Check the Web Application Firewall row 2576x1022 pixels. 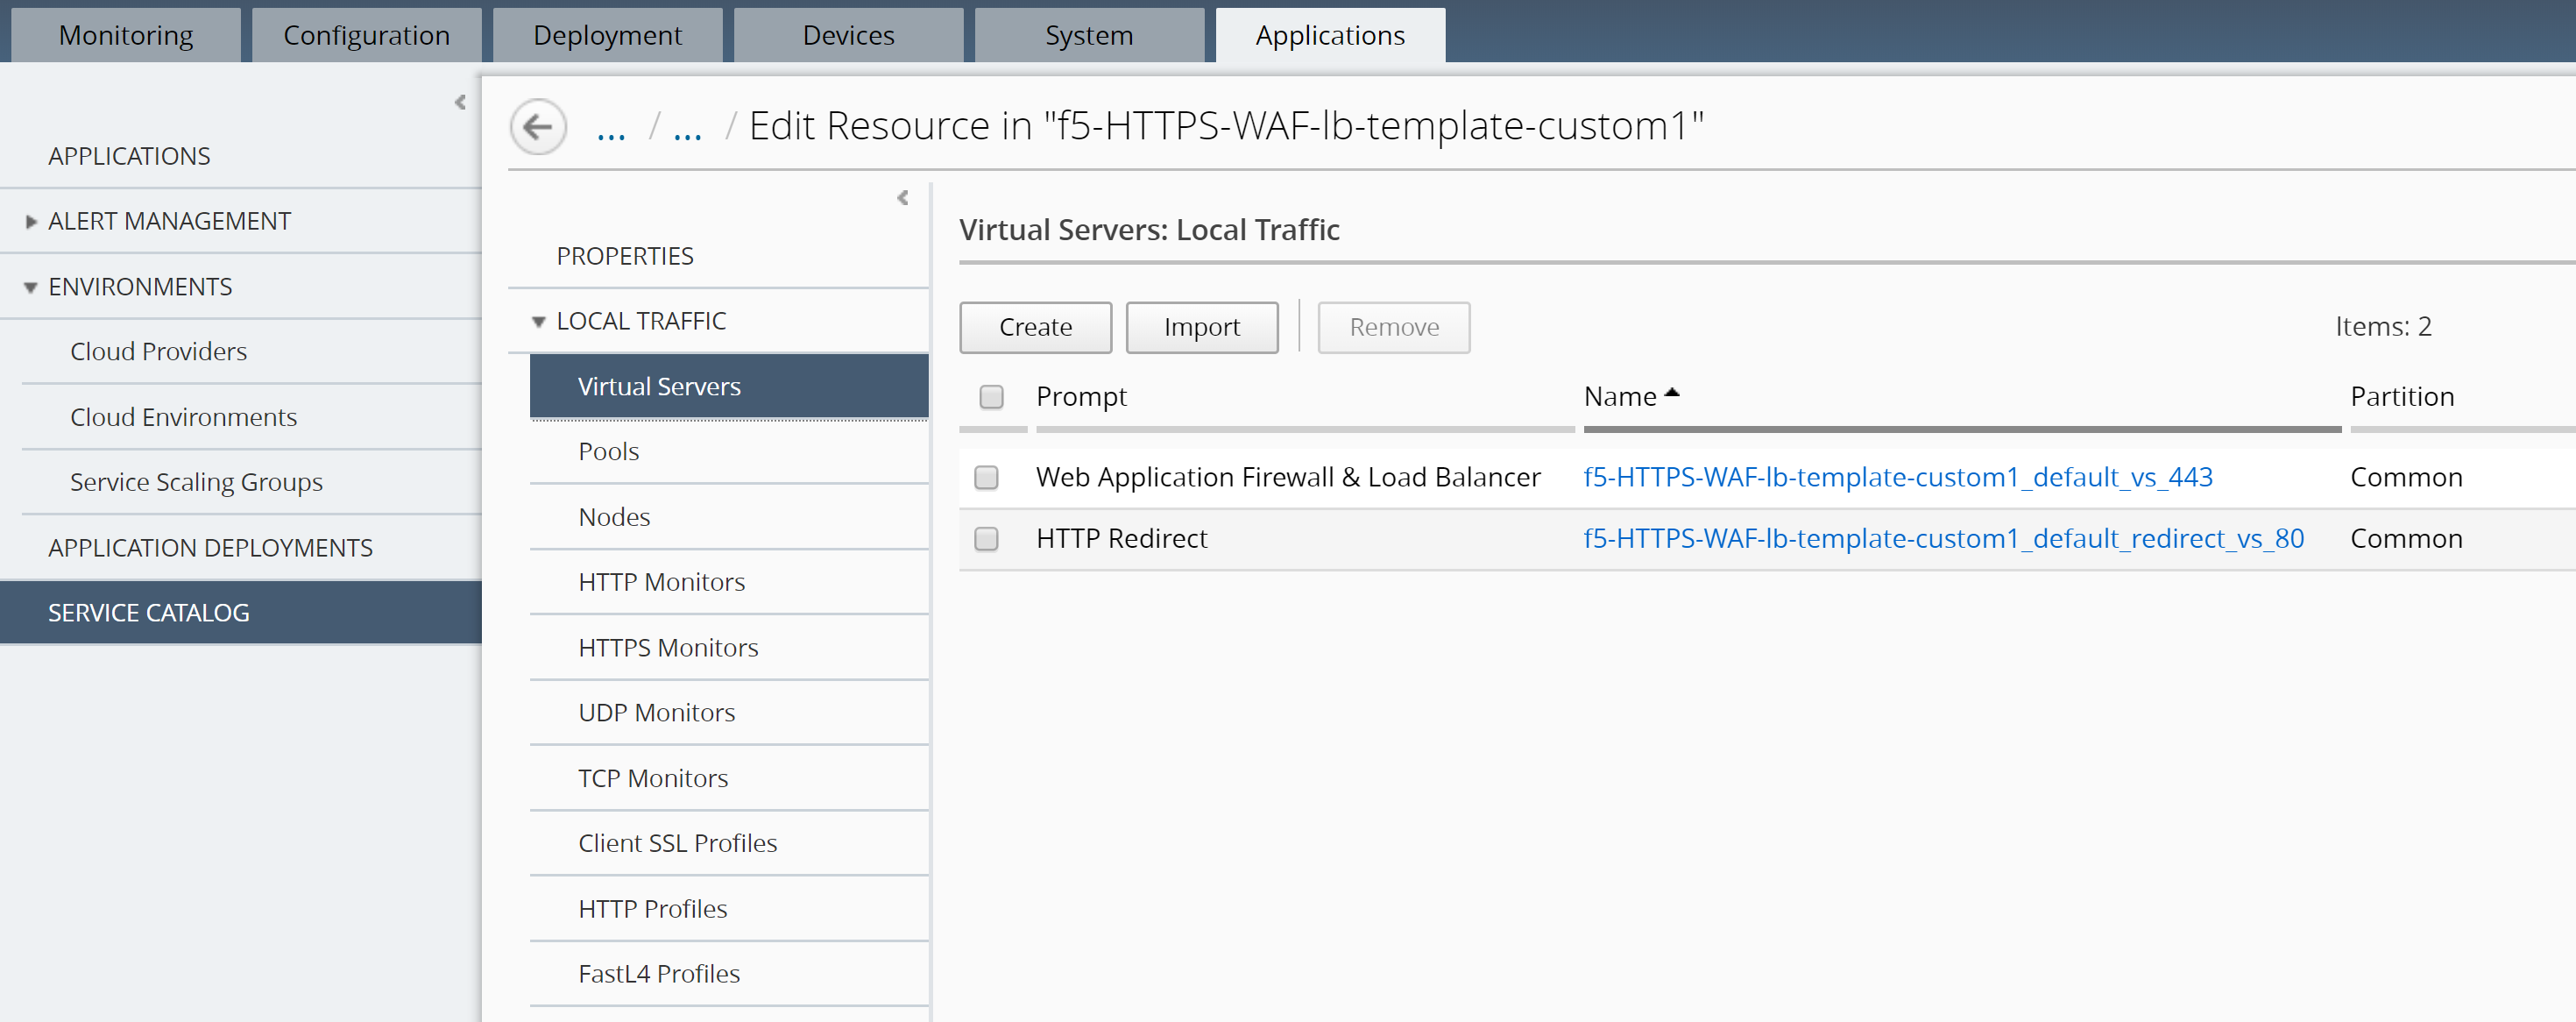986,478
